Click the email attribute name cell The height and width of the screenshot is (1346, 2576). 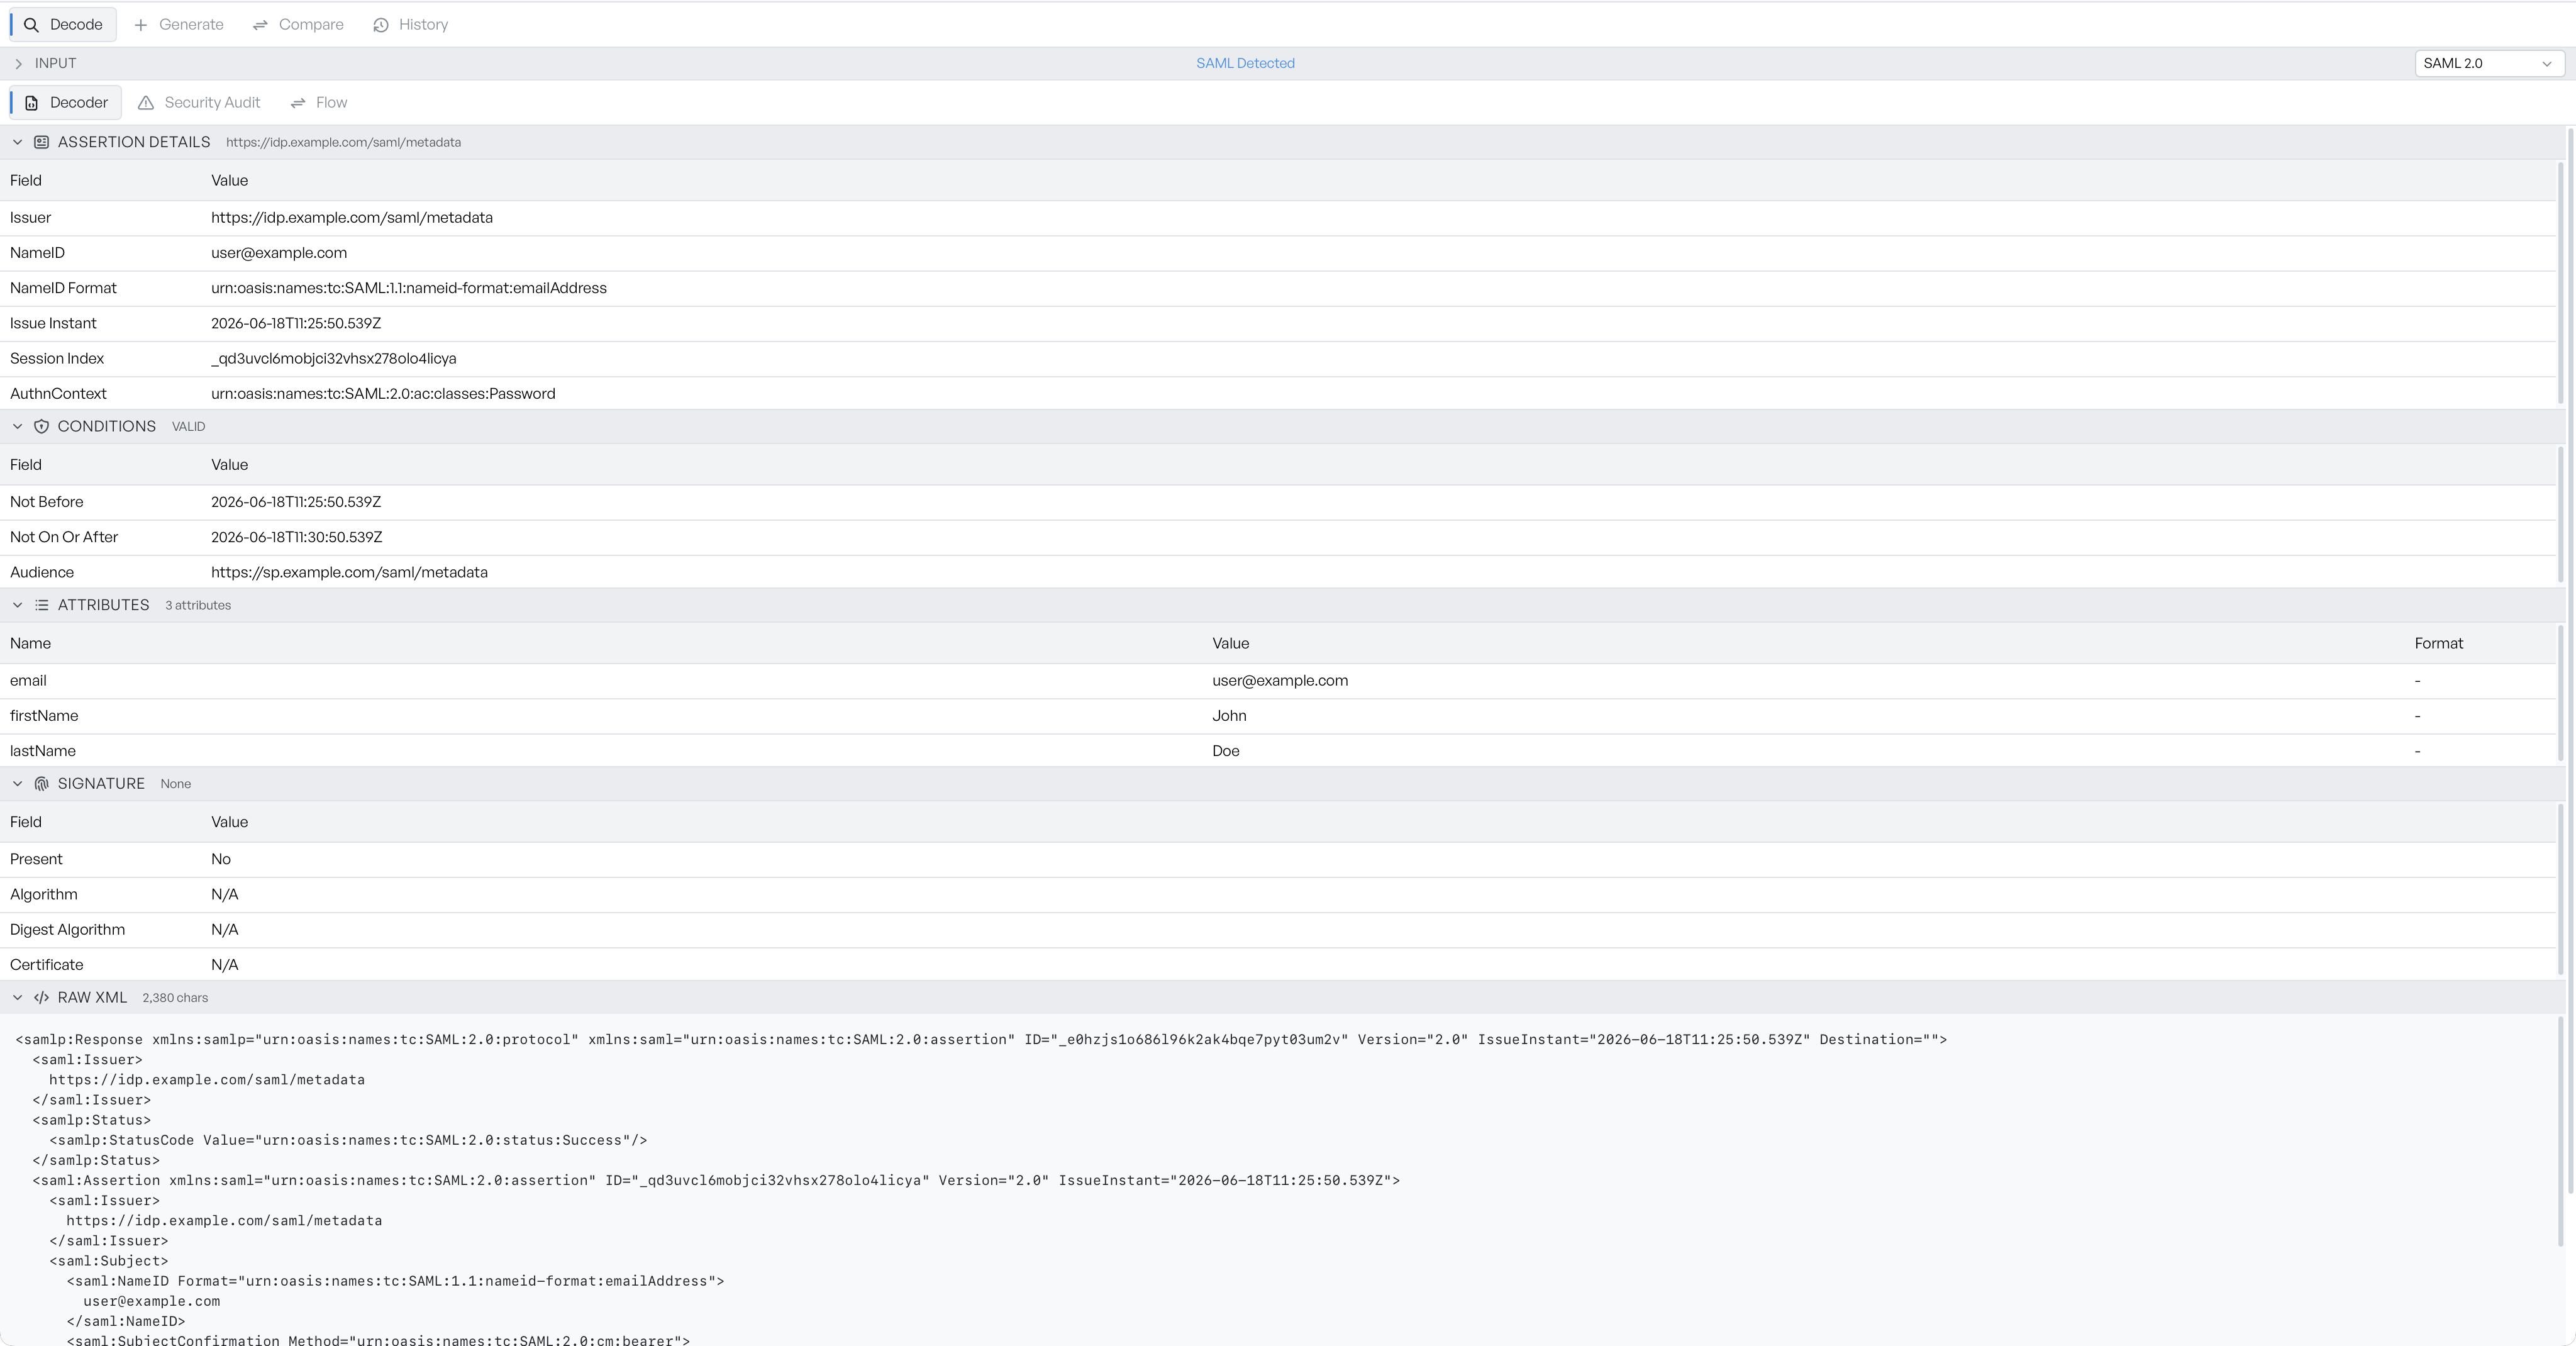tap(28, 680)
